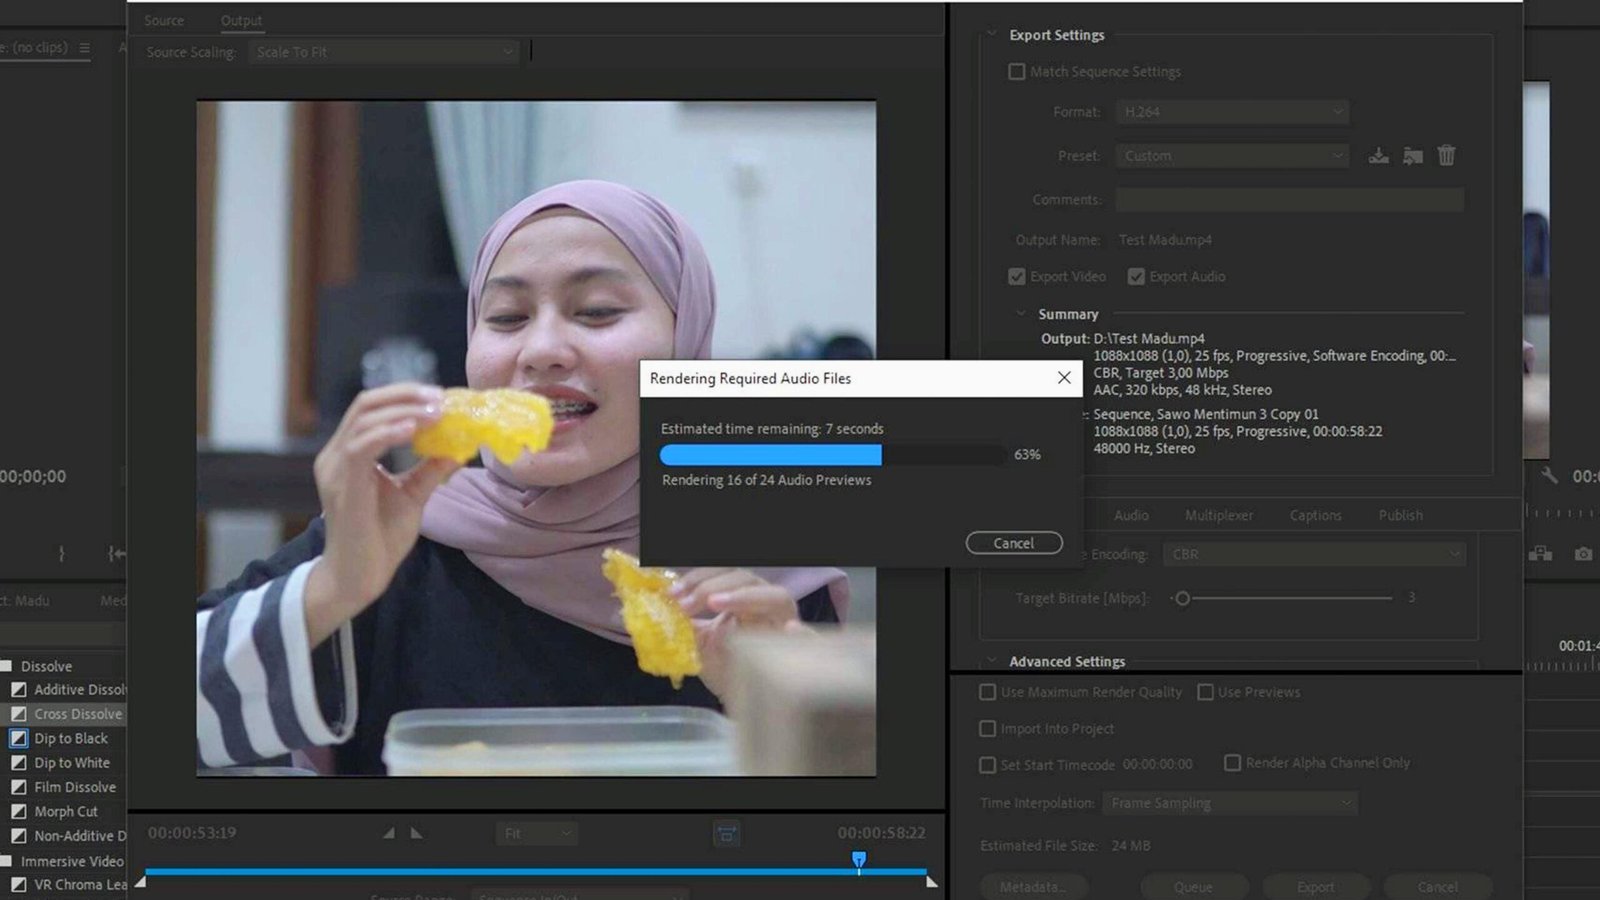Open the Format H.264 dropdown

1232,112
